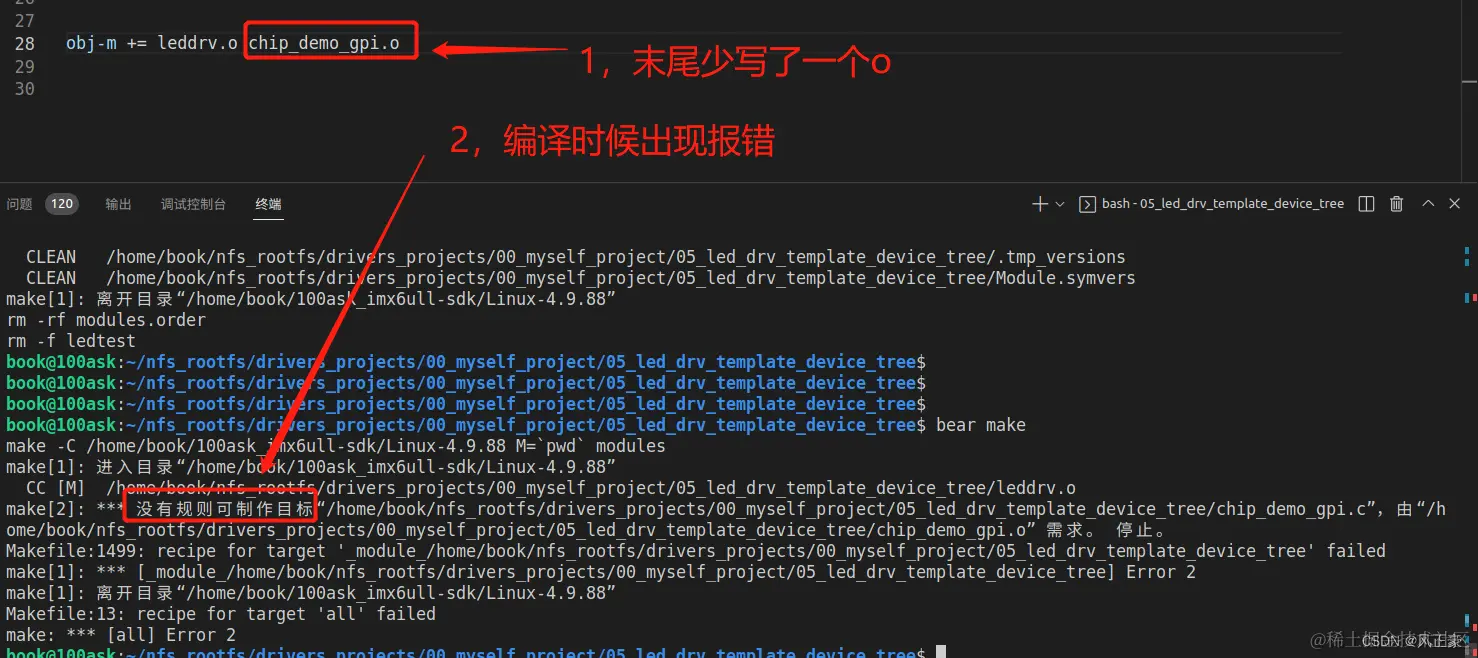Close the panel using the X icon
1478x658 pixels.
pos(1454,203)
